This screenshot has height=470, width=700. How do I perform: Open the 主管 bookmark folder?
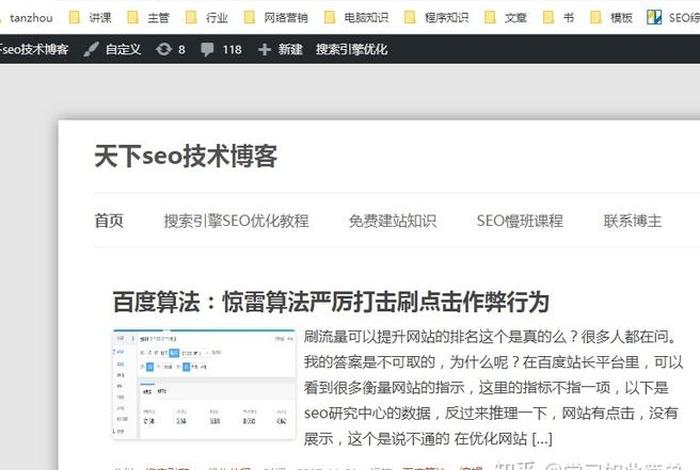click(x=148, y=18)
